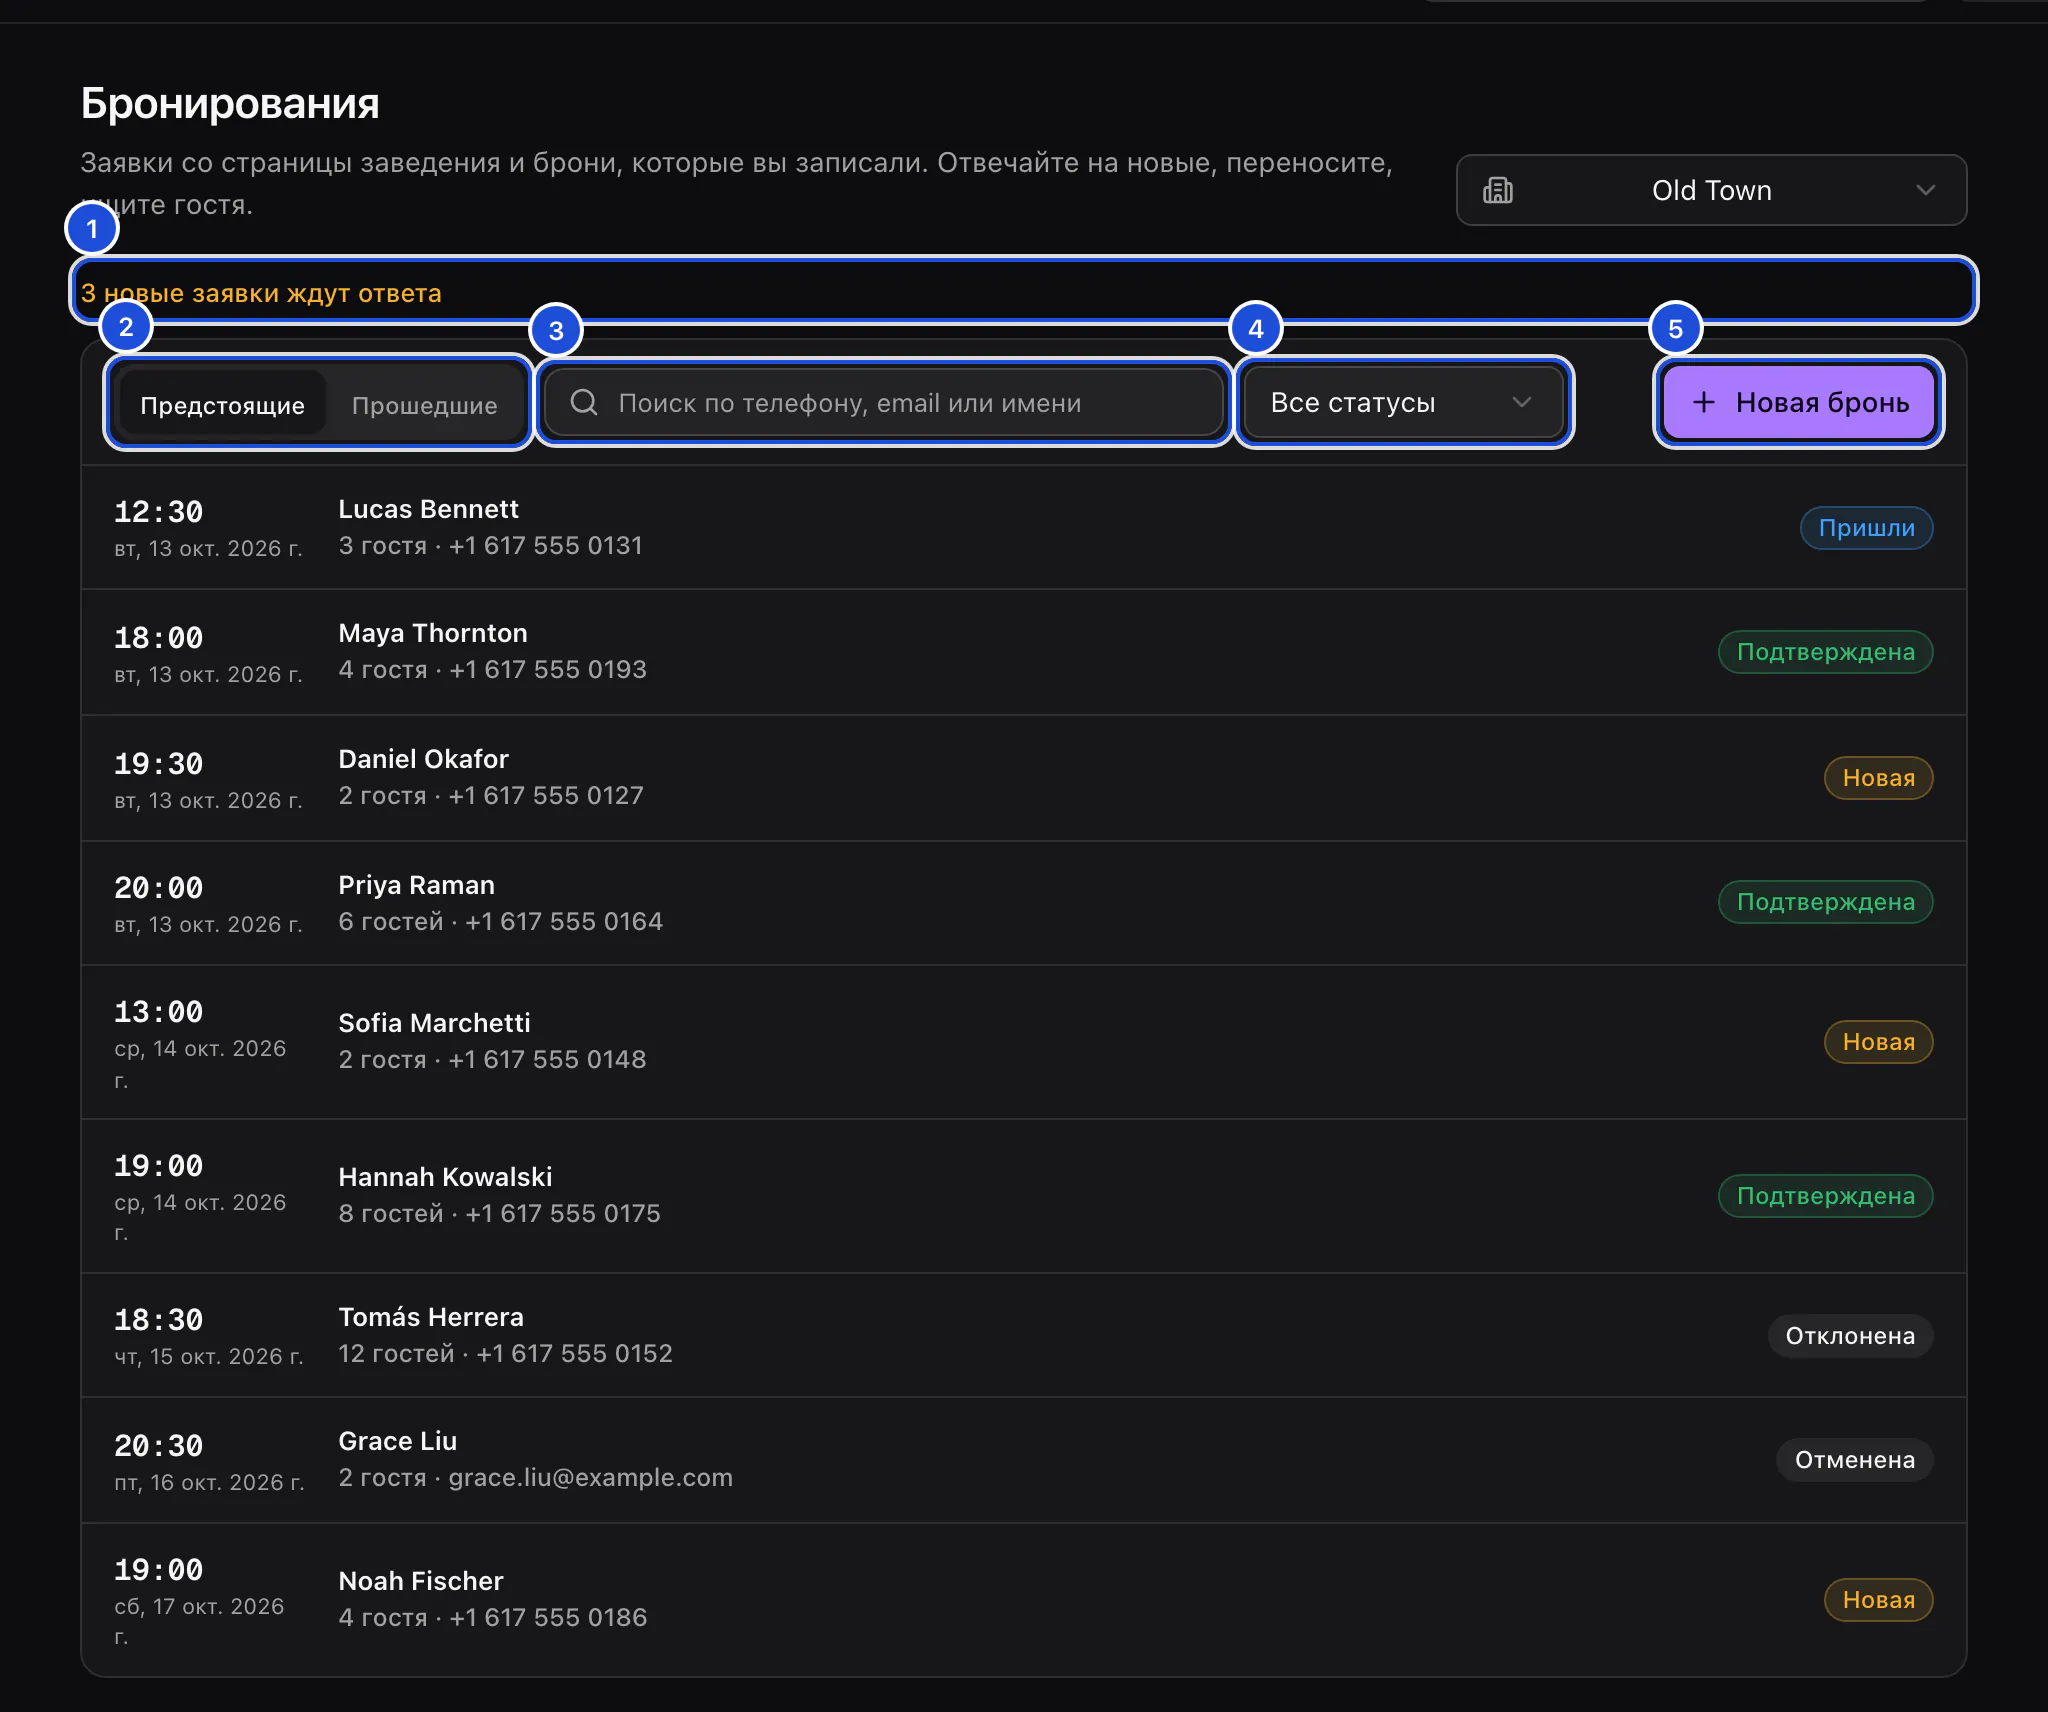
Task: Click 12 гостей · +1 617 555 0152 details
Action: (505, 1354)
